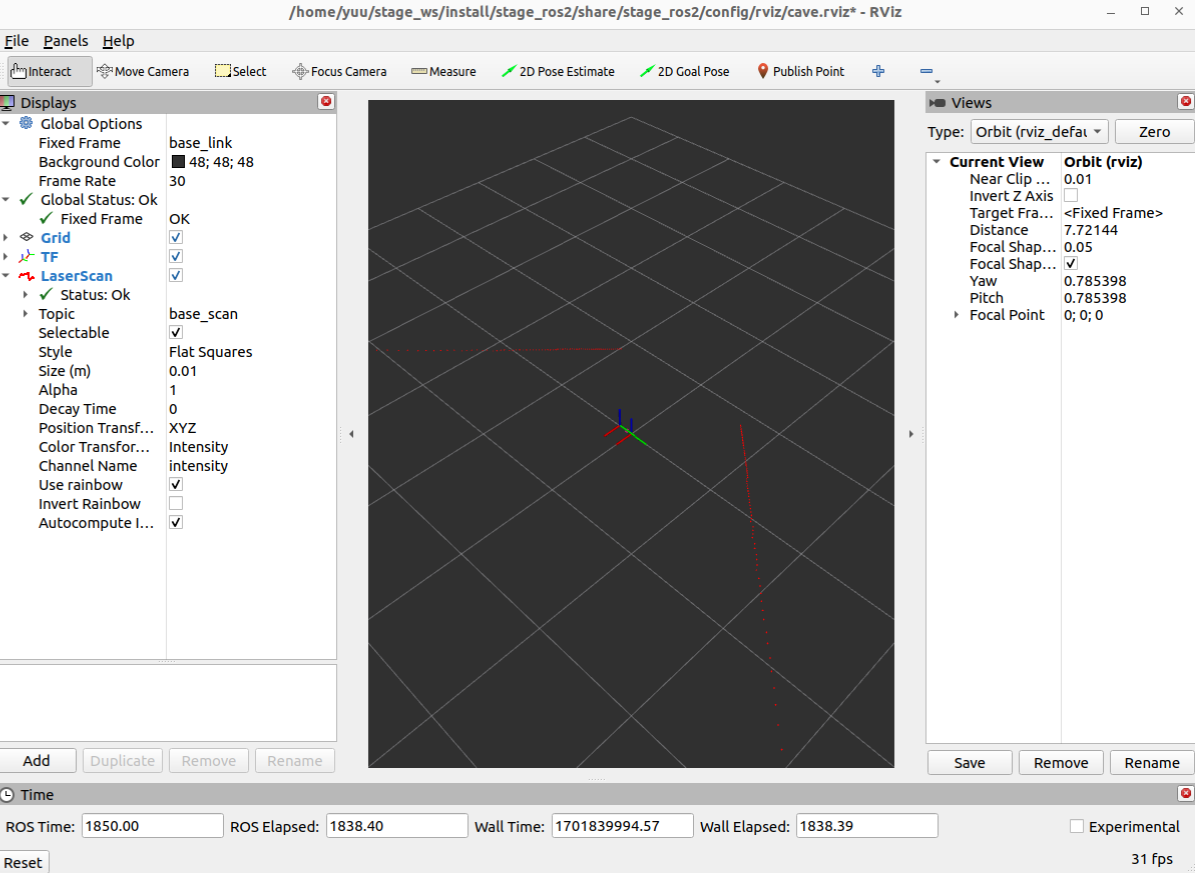Activate the Publish Point tool
This screenshot has width=1195, height=873.
[x=800, y=71]
